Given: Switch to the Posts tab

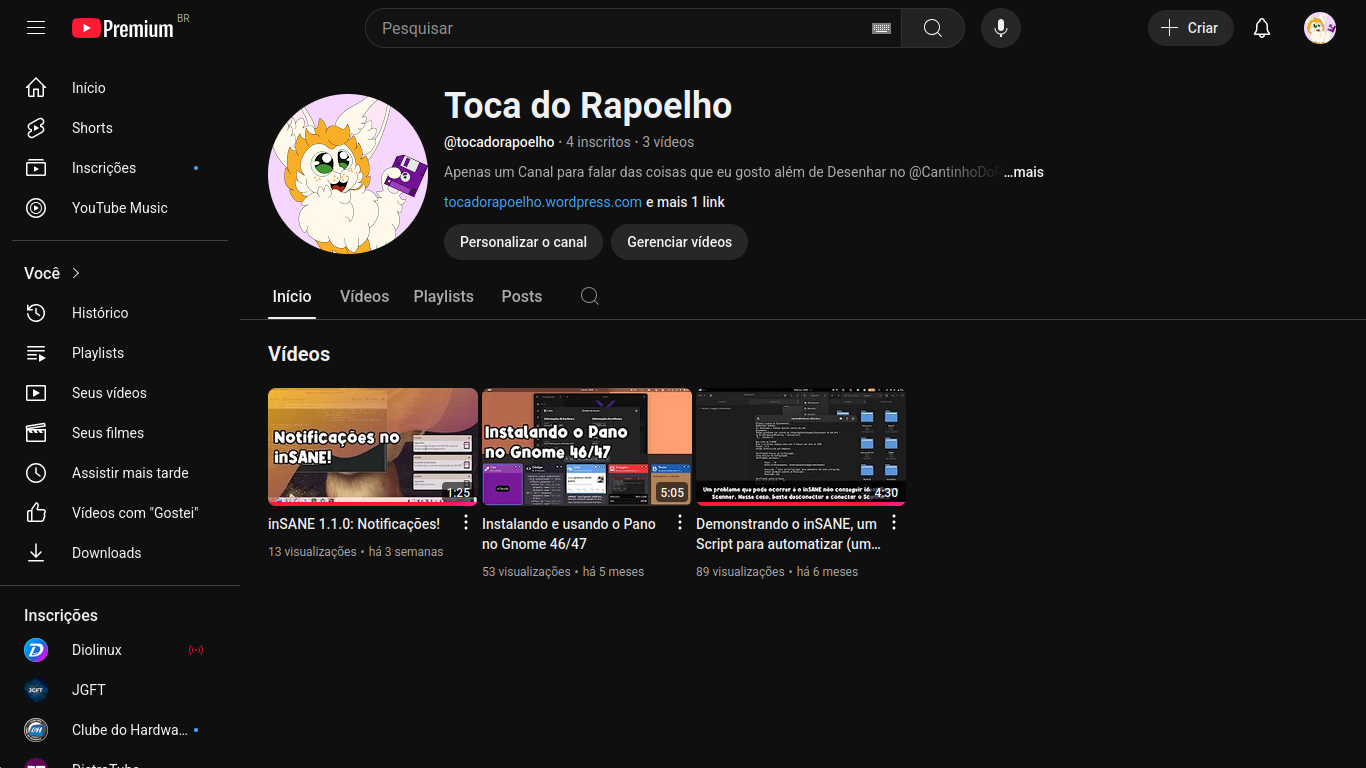Looking at the screenshot, I should pos(521,296).
